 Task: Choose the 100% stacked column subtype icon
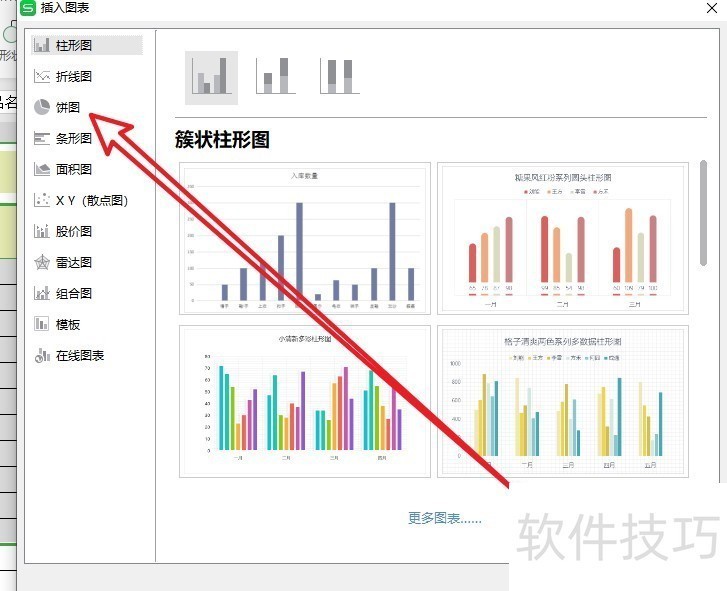tap(339, 77)
